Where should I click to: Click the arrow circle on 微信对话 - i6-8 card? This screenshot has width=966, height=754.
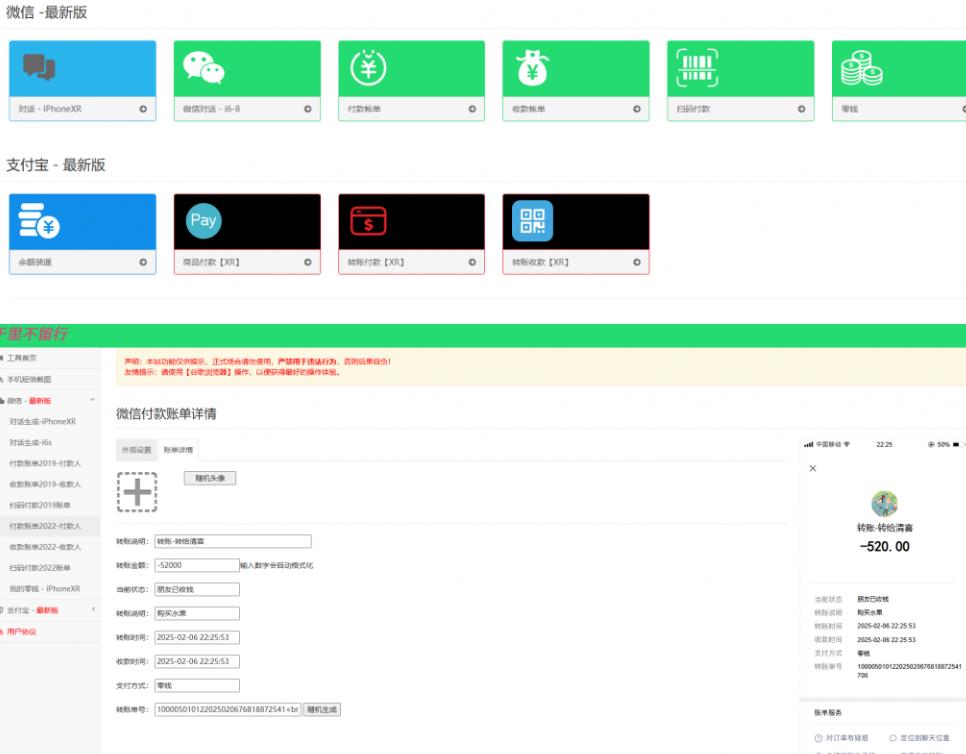pyautogui.click(x=307, y=109)
